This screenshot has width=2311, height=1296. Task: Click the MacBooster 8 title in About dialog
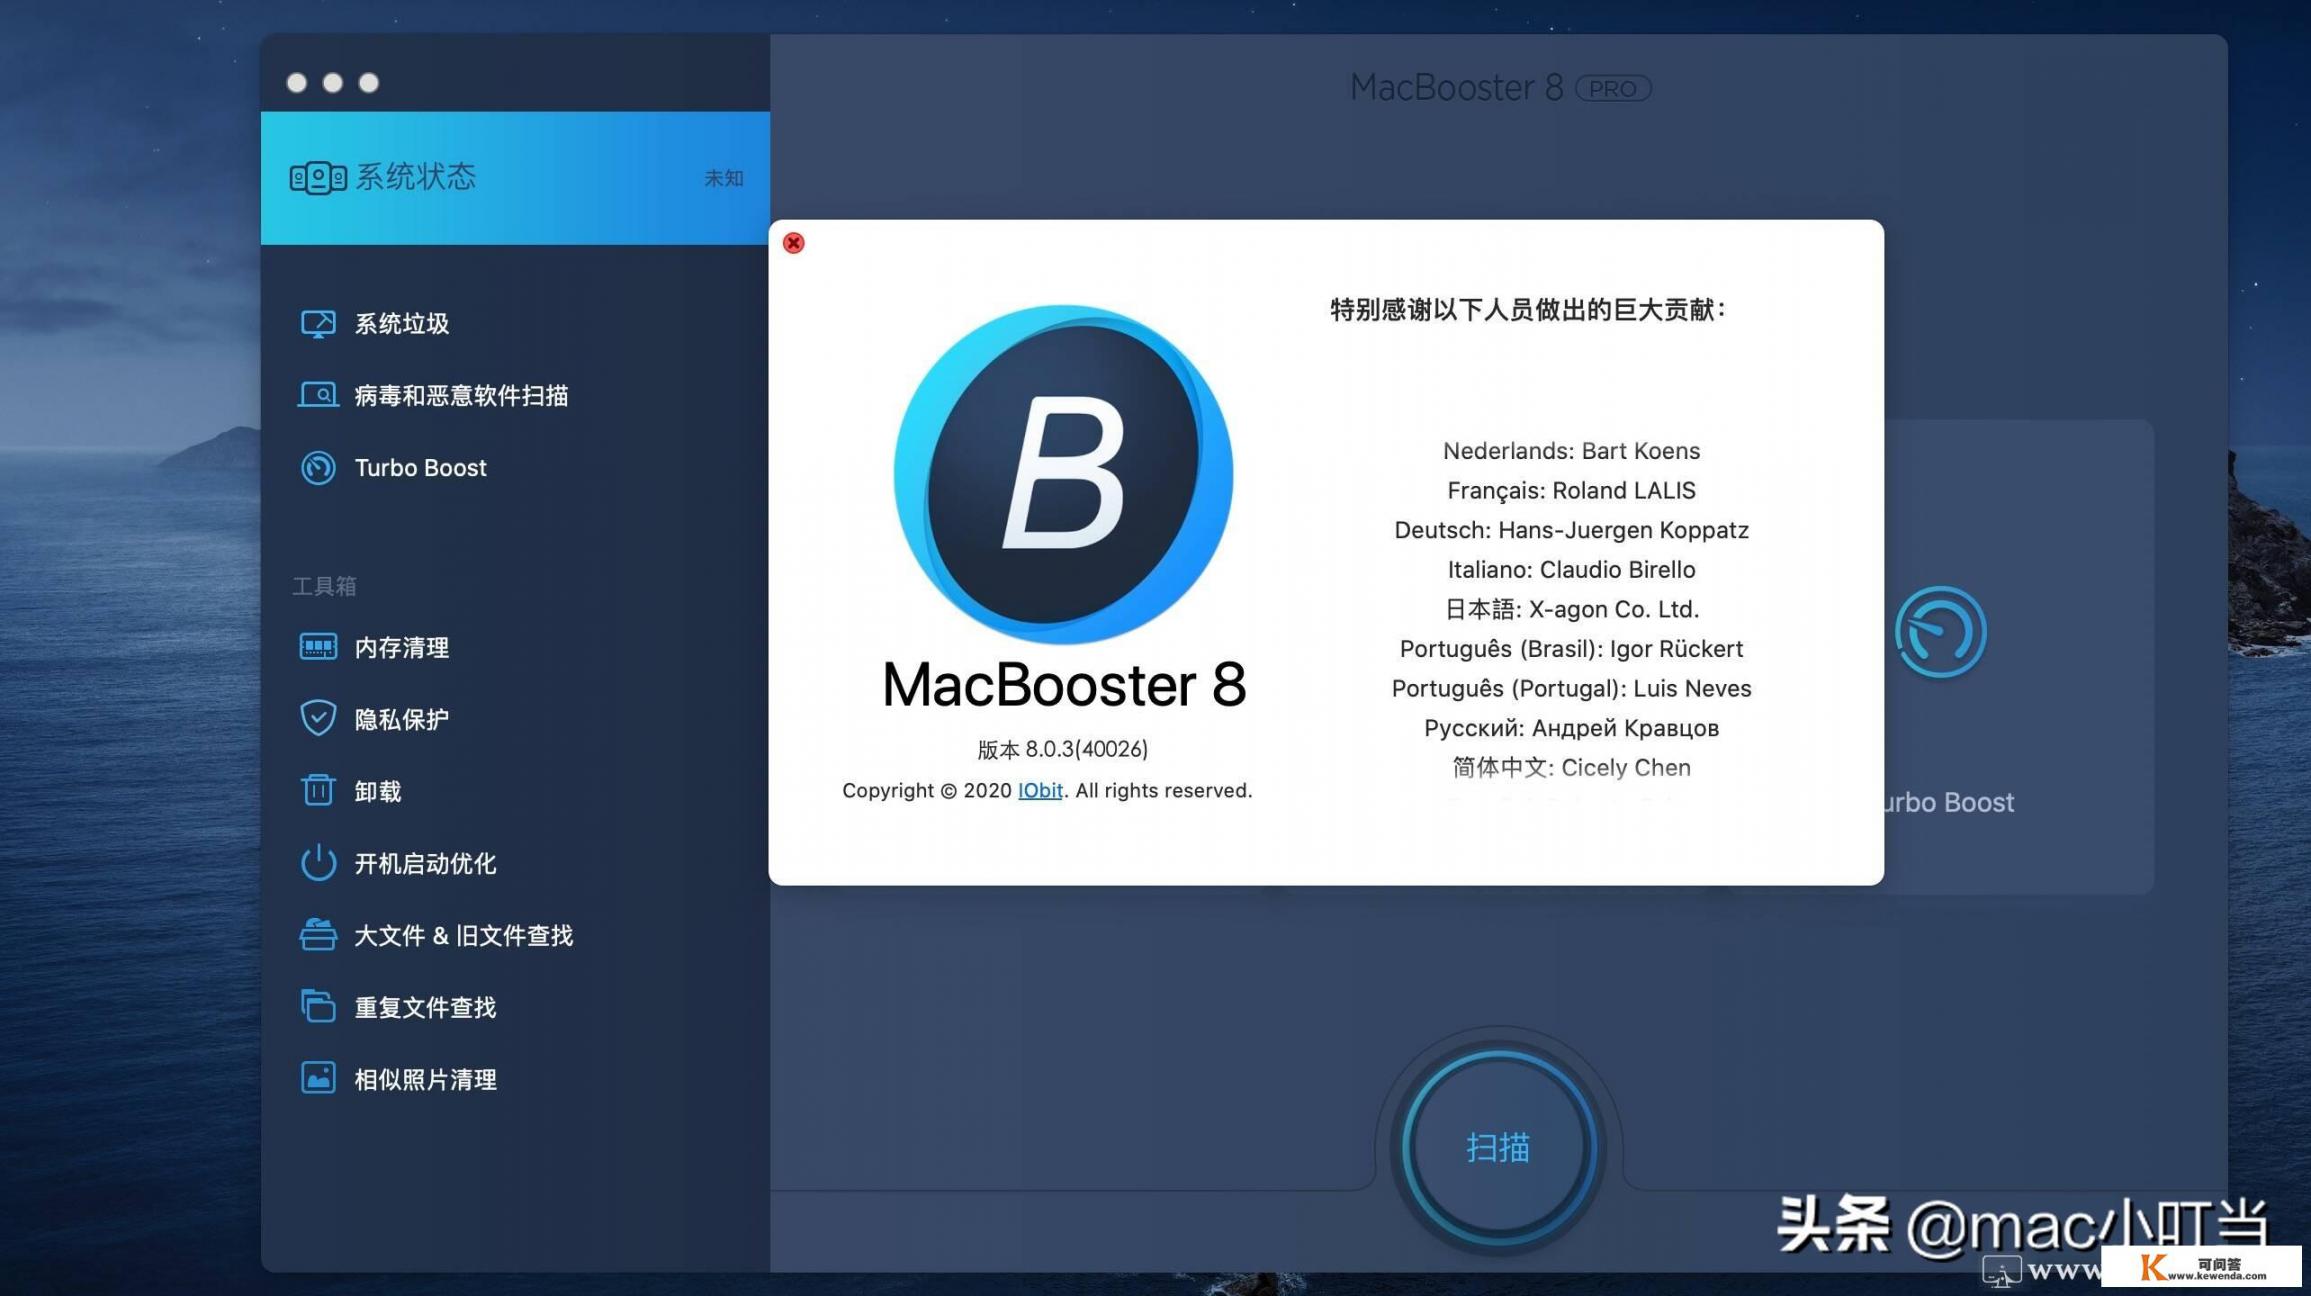pyautogui.click(x=1064, y=685)
